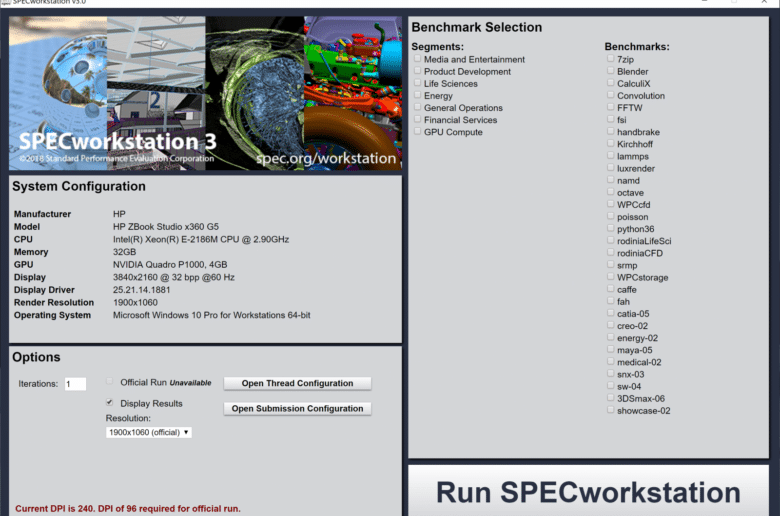Select the energy-02 benchmark
The width and height of the screenshot is (780, 516).
[x=610, y=337]
